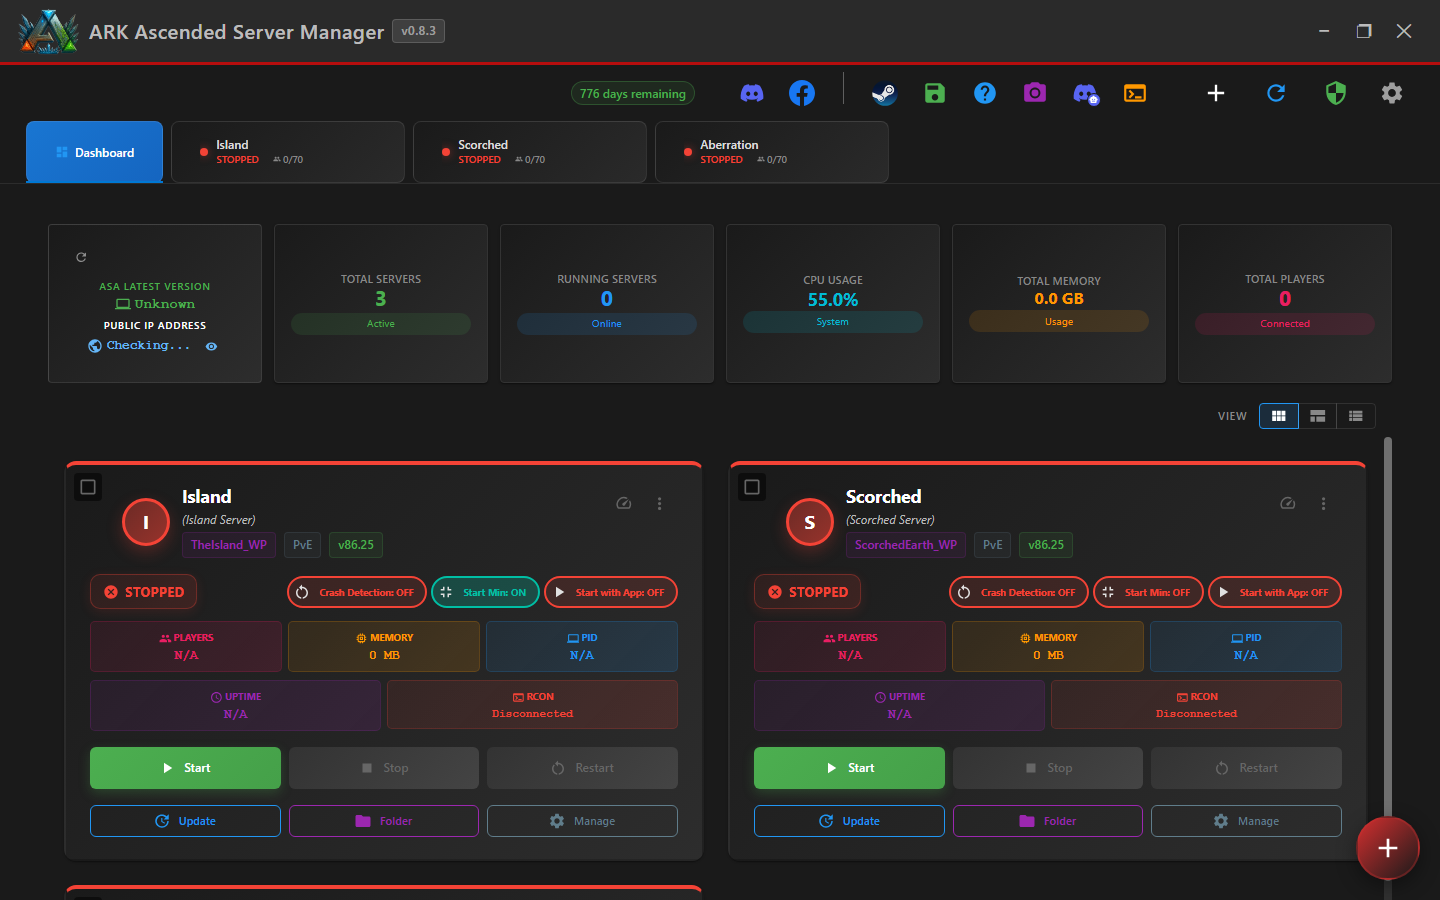Click the Scorched server avatar icon
Viewport: 1440px width, 900px height.
click(x=810, y=522)
